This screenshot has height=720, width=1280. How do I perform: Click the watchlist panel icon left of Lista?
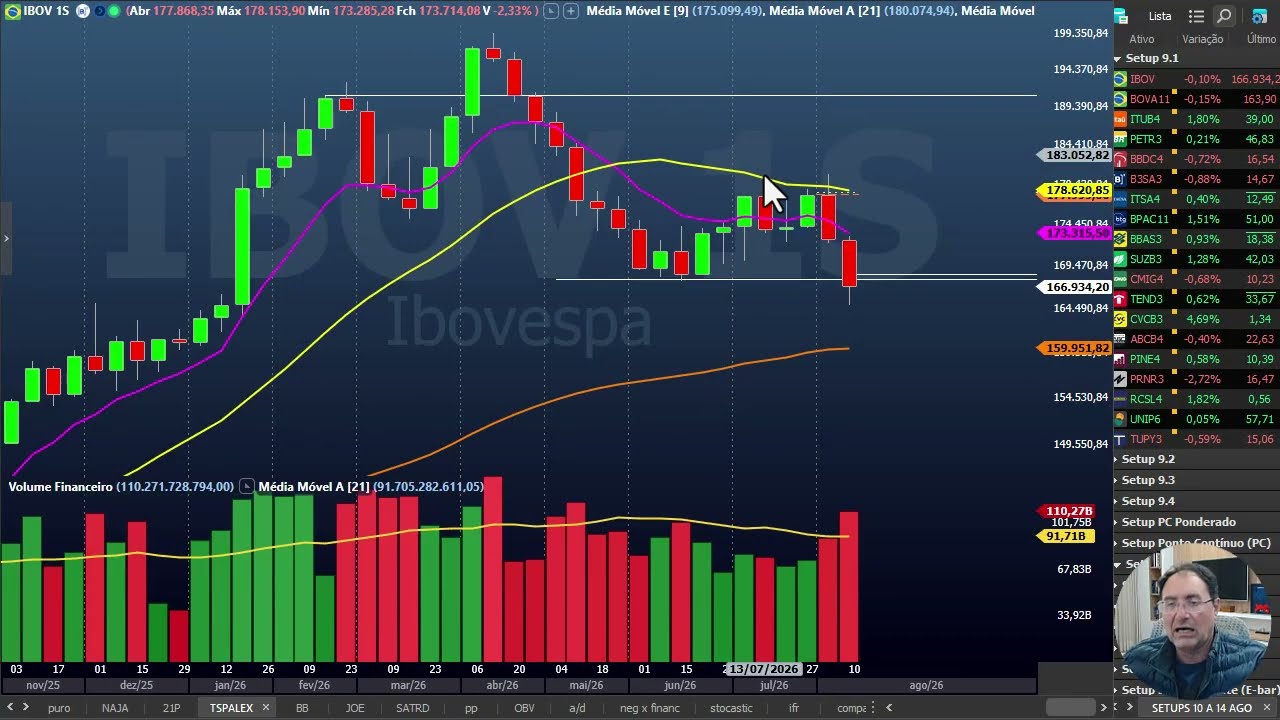pos(1120,16)
